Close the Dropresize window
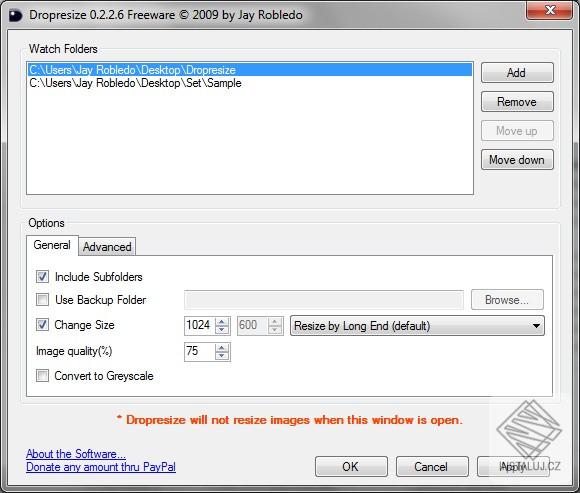This screenshot has height=493, width=580. (x=549, y=10)
